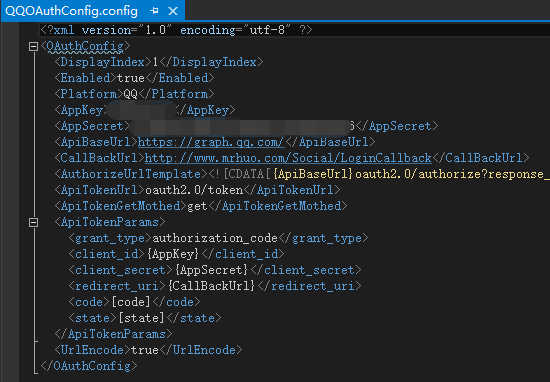Click the opening AppKey tag
The height and width of the screenshot is (382, 550).
tap(81, 110)
